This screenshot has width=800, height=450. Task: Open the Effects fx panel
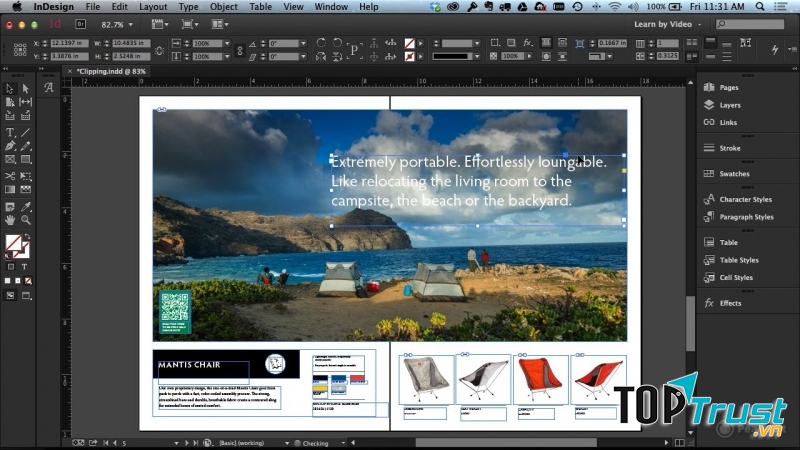pyautogui.click(x=730, y=303)
